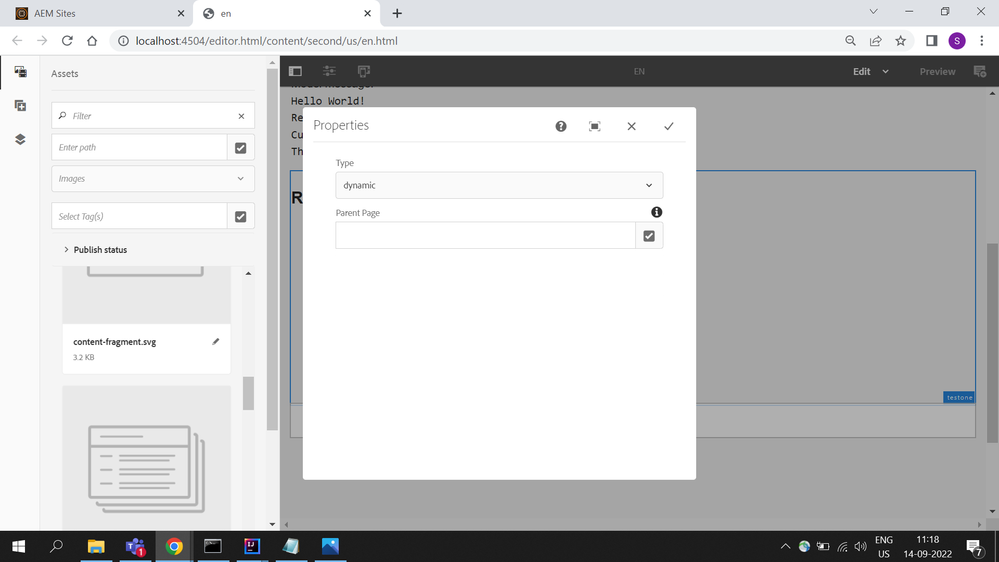Open the Content Tree layers icon

point(20,139)
